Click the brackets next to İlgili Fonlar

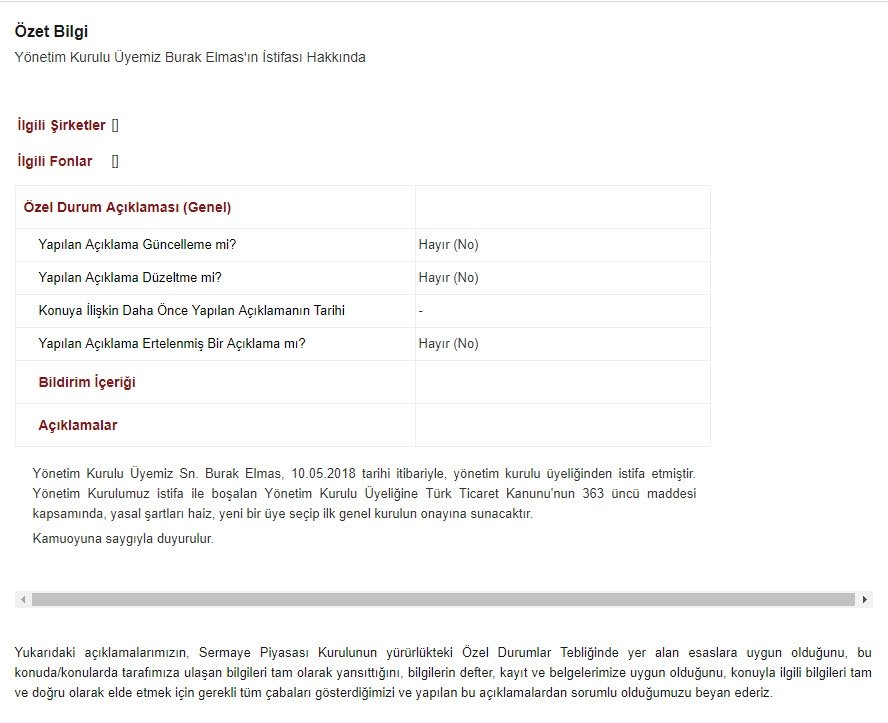pyautogui.click(x=115, y=162)
